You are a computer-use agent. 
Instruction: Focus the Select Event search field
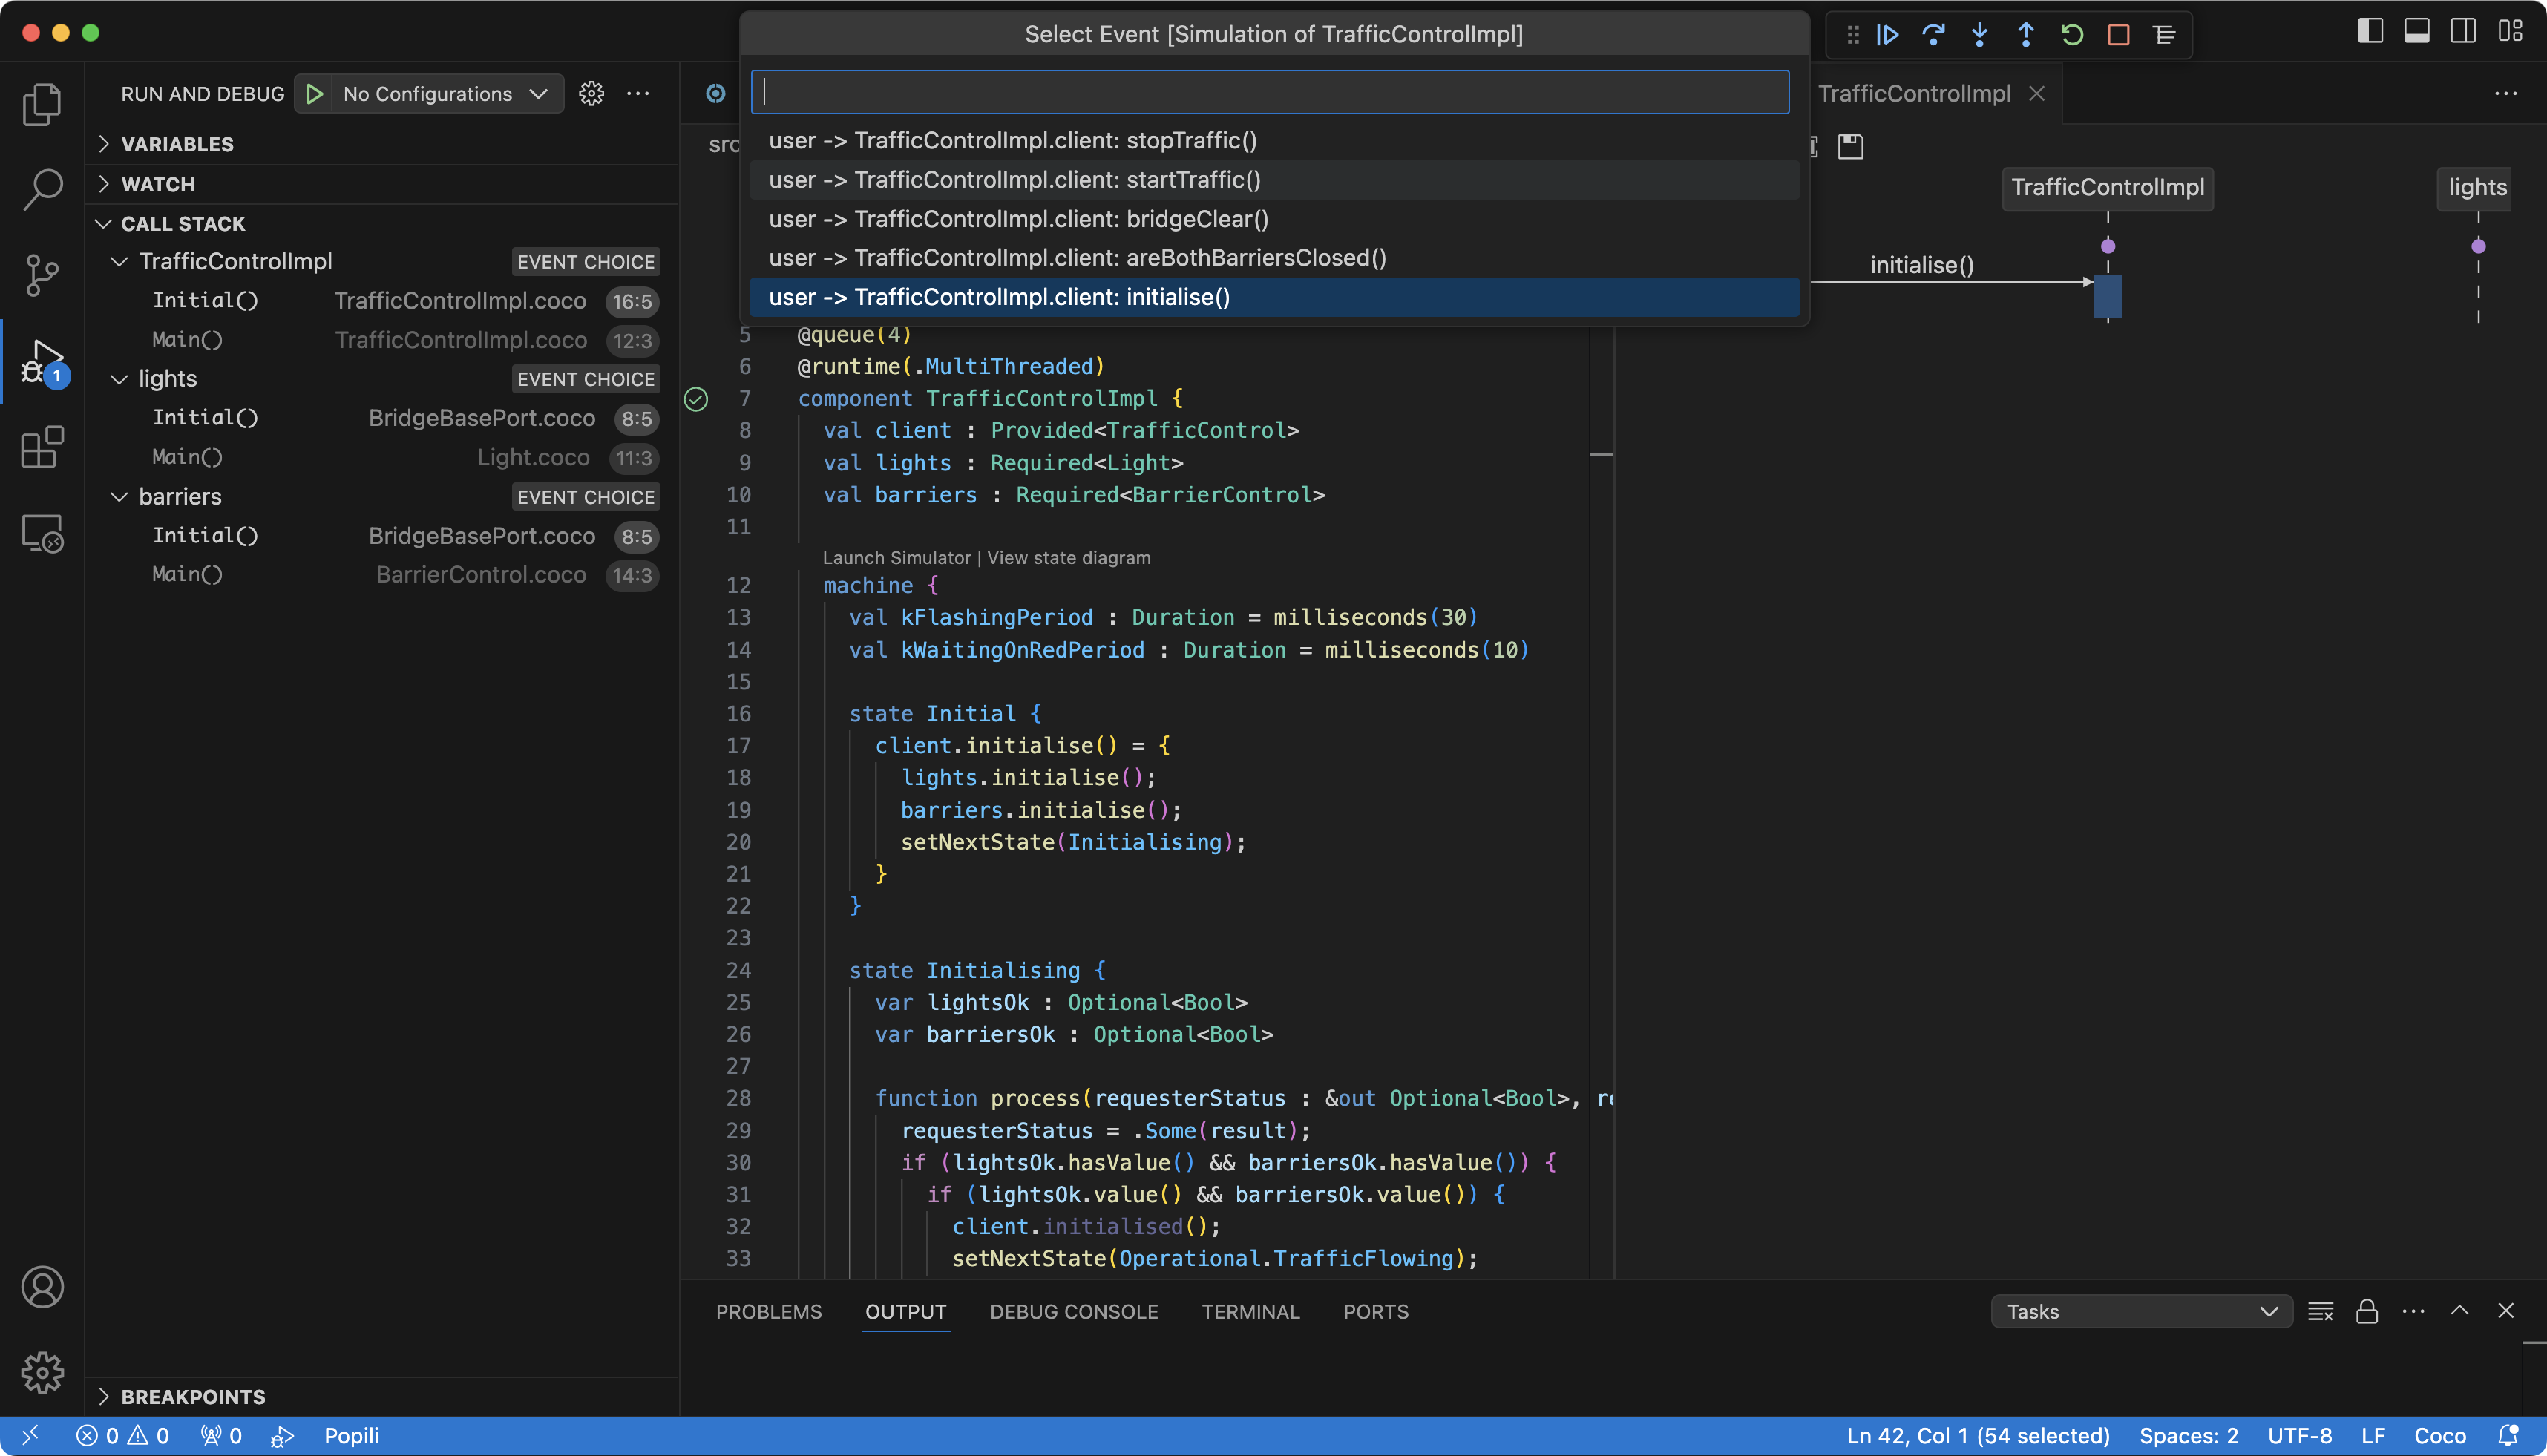click(1270, 92)
